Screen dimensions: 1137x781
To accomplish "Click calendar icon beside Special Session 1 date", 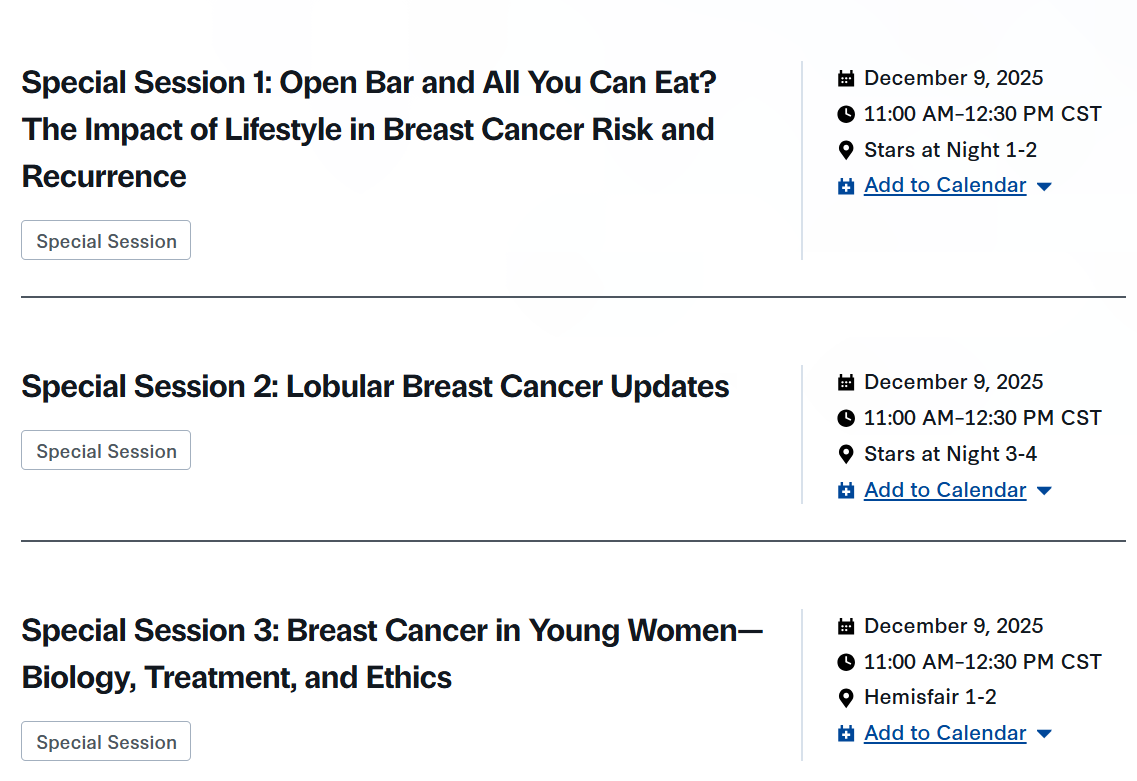I will point(846,78).
